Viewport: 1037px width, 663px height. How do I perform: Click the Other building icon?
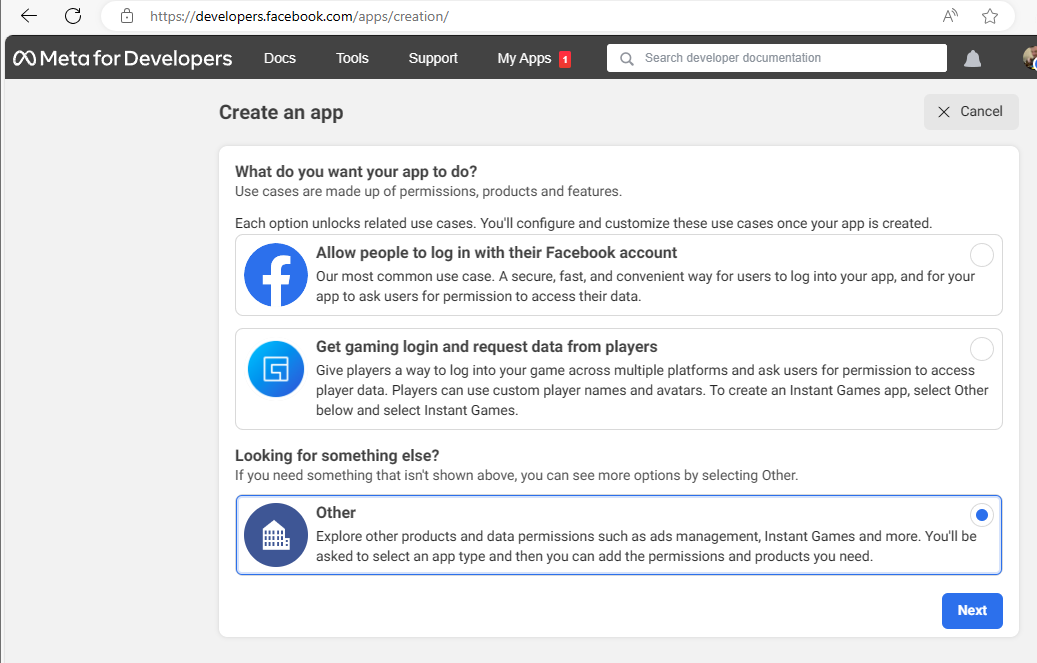click(276, 535)
